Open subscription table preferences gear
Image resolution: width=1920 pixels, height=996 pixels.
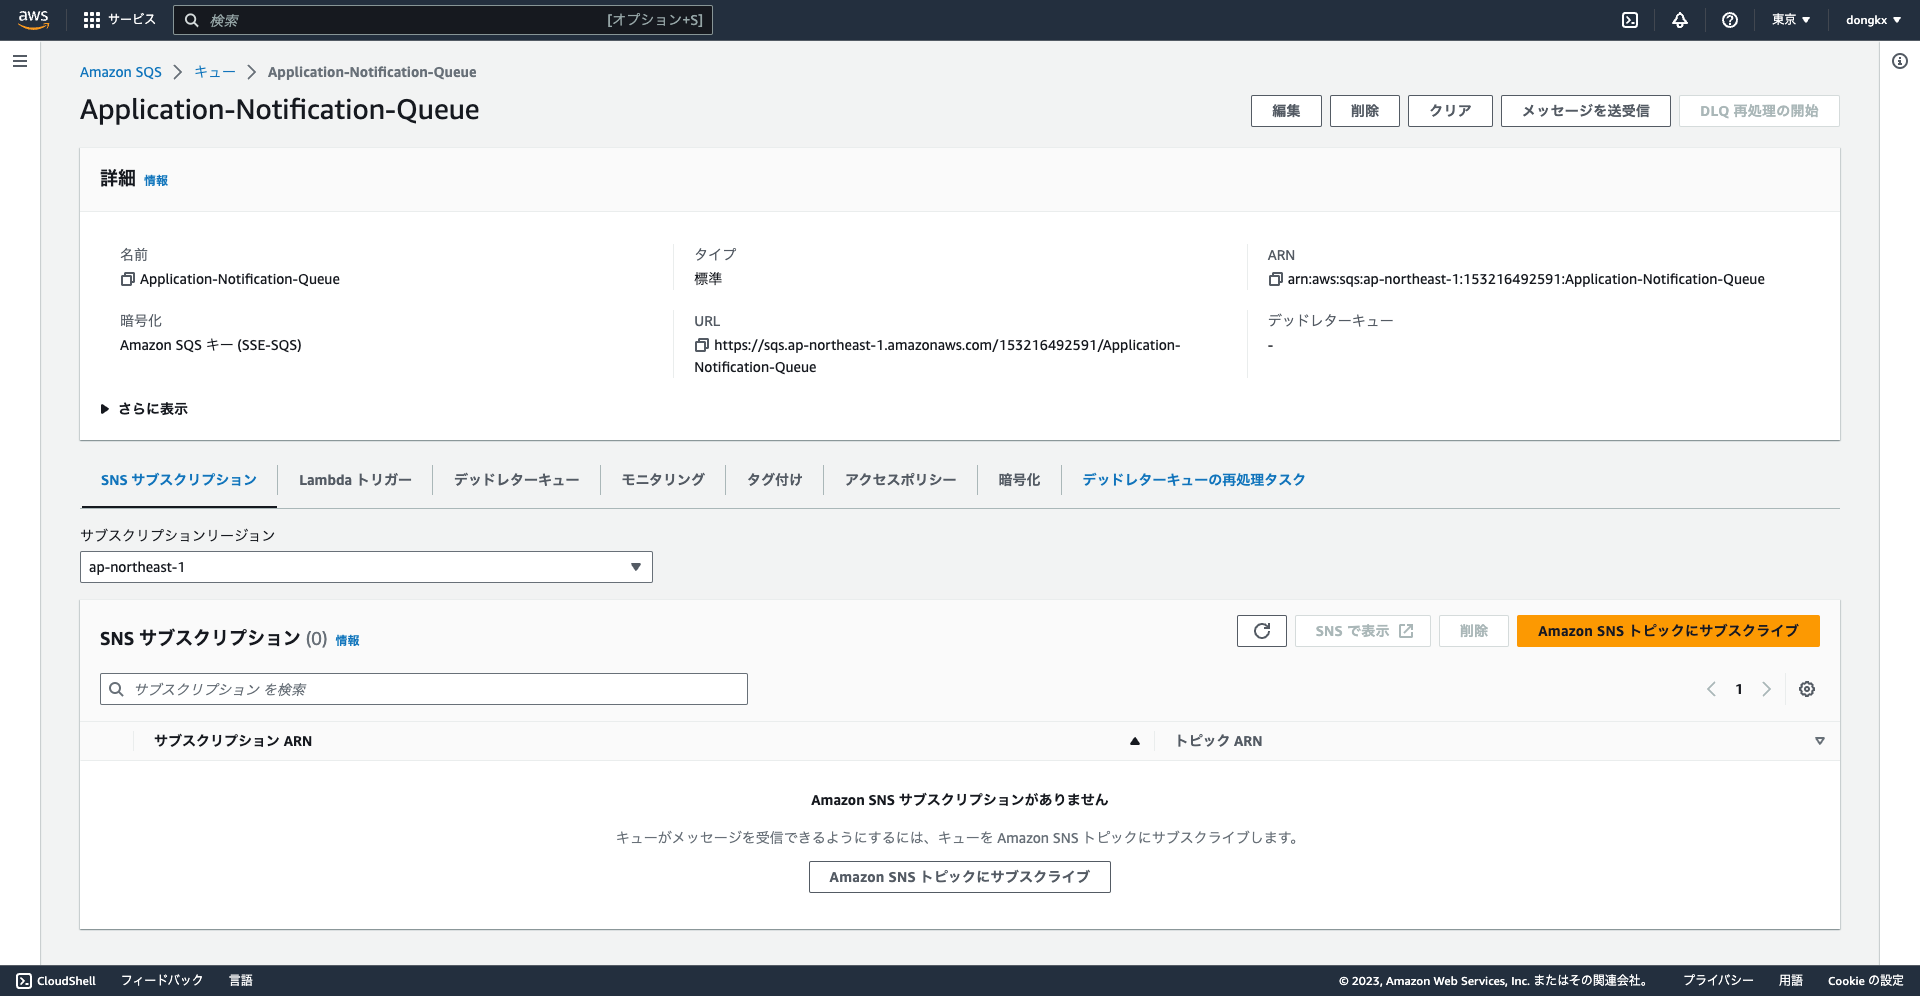point(1807,689)
